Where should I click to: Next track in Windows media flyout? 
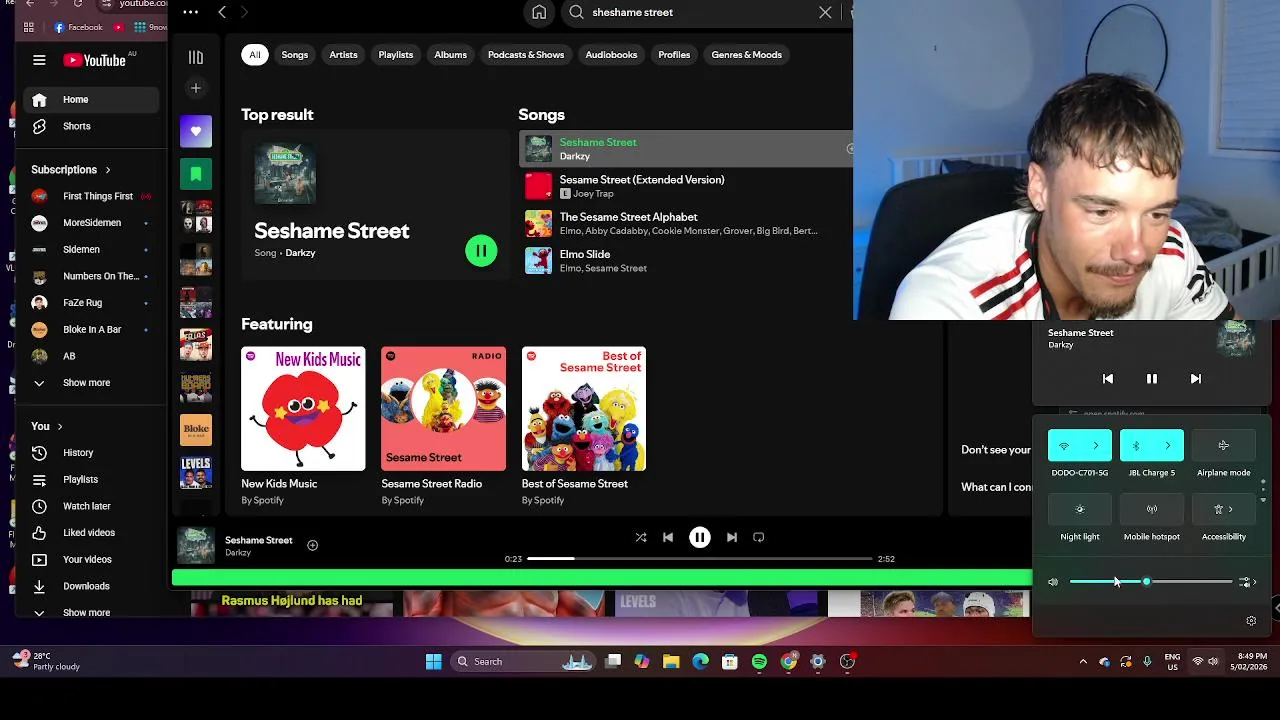click(x=1196, y=379)
